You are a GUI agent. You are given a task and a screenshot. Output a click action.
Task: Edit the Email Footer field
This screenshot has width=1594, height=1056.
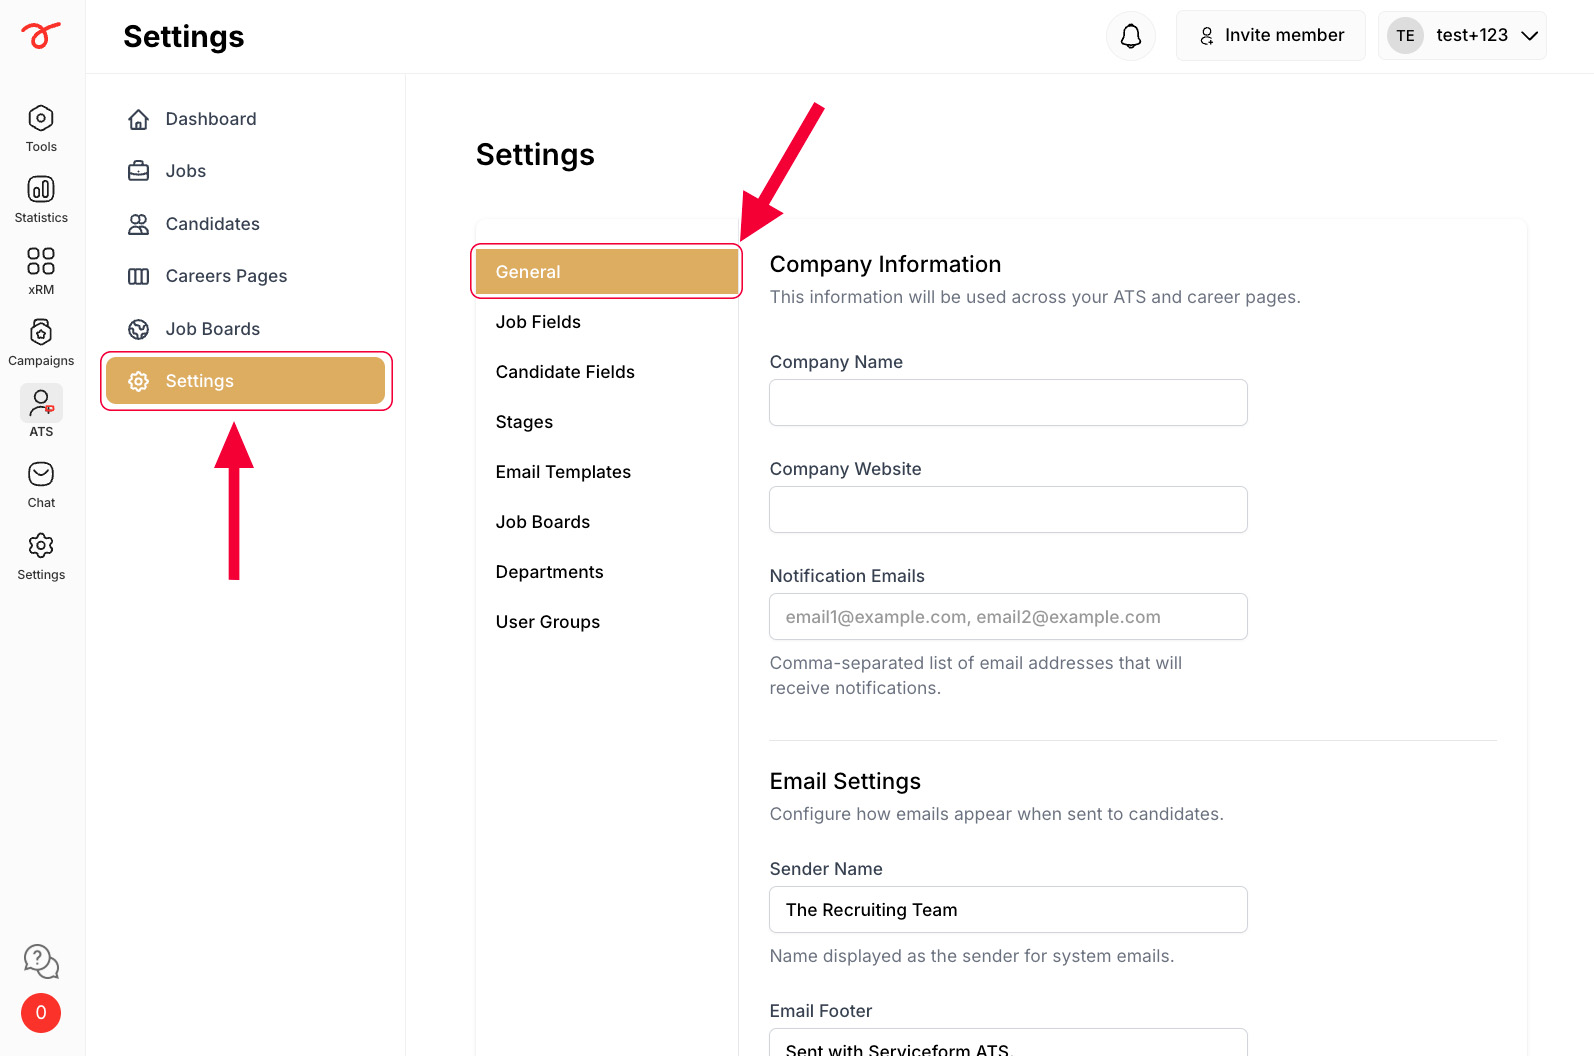1008,1042
